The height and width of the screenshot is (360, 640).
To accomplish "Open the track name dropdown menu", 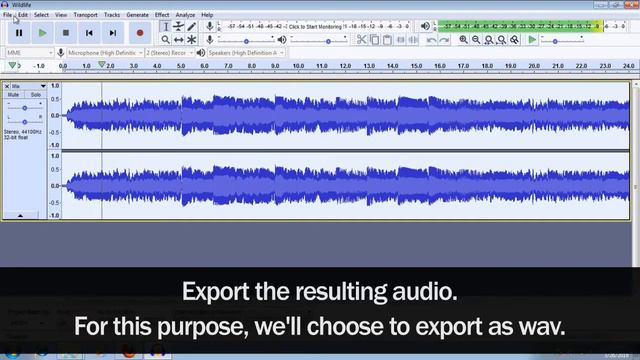I will click(x=29, y=86).
